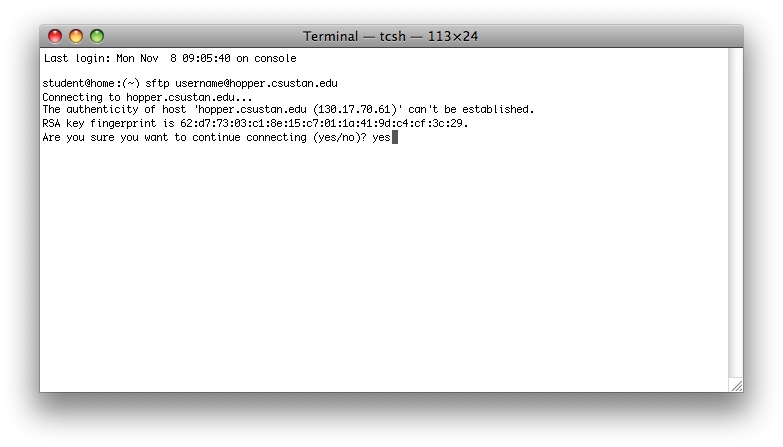The image size is (783, 447).
Task: Zoom the Terminal window with green button
Action: click(97, 36)
